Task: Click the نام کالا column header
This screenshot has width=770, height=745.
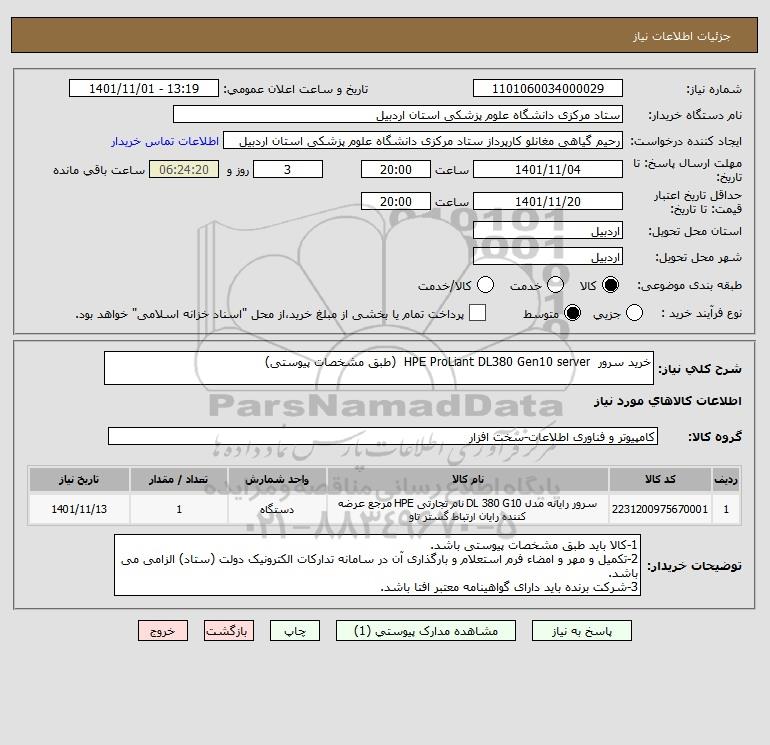Action: [x=468, y=480]
